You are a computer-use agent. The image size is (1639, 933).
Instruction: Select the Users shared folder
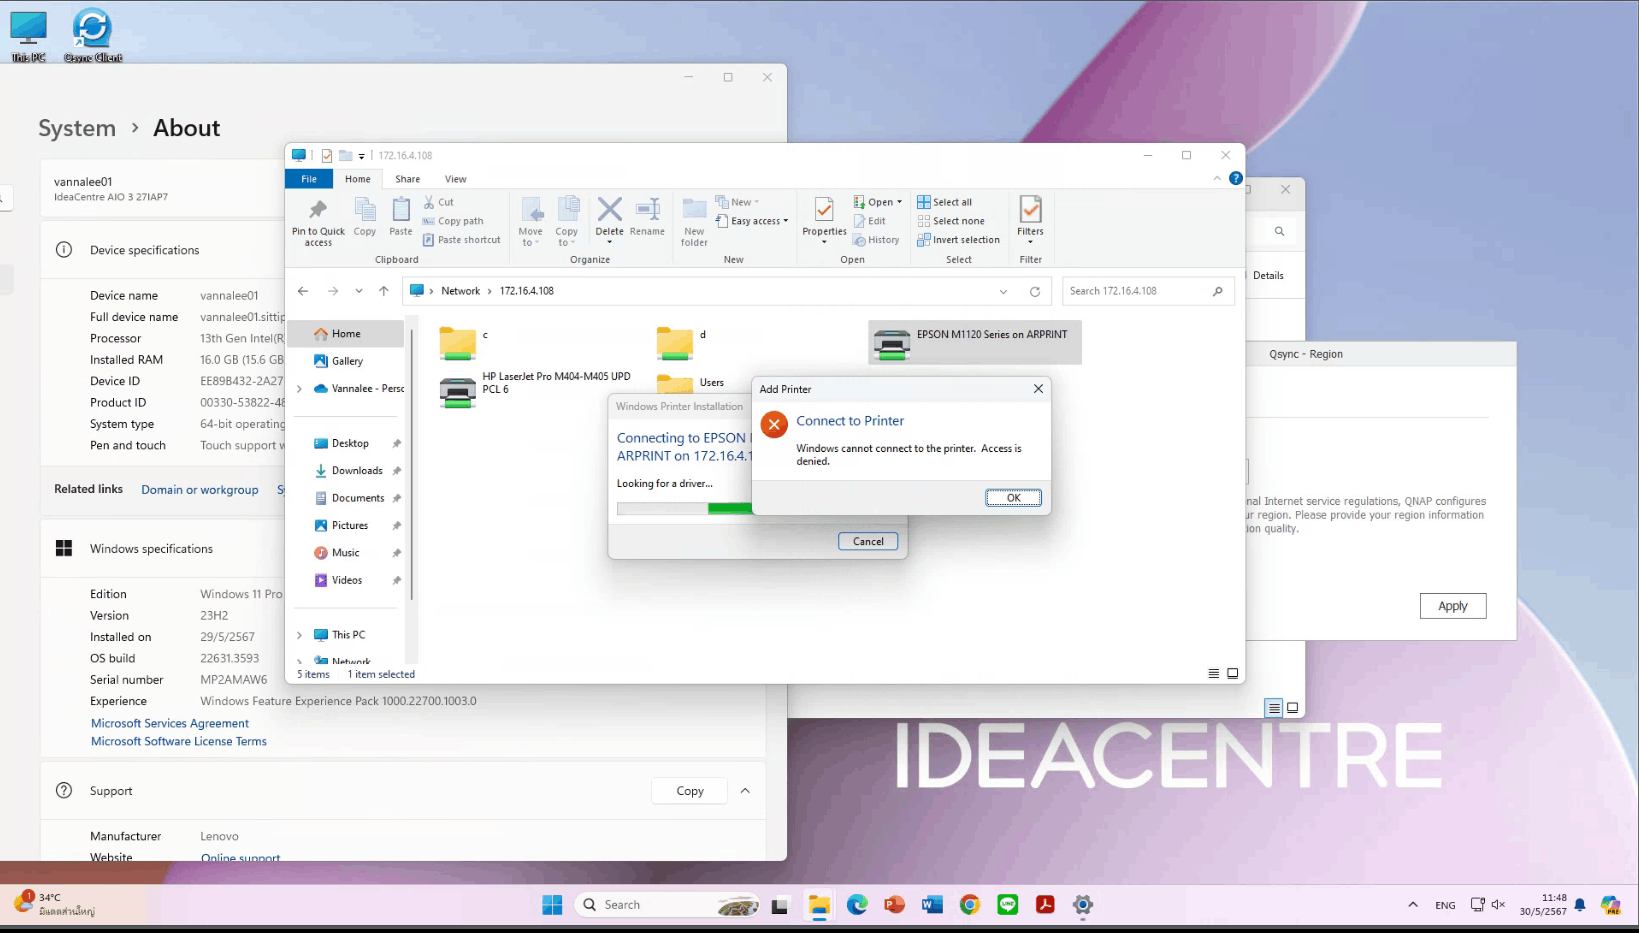(x=690, y=383)
